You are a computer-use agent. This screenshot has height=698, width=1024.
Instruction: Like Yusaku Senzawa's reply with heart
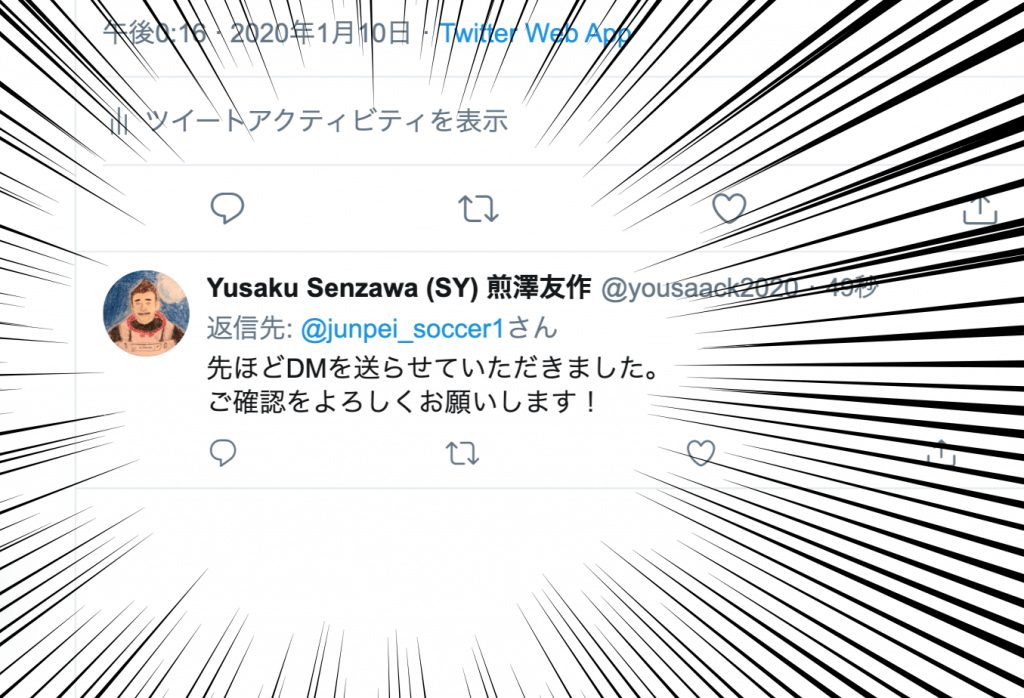pyautogui.click(x=701, y=452)
